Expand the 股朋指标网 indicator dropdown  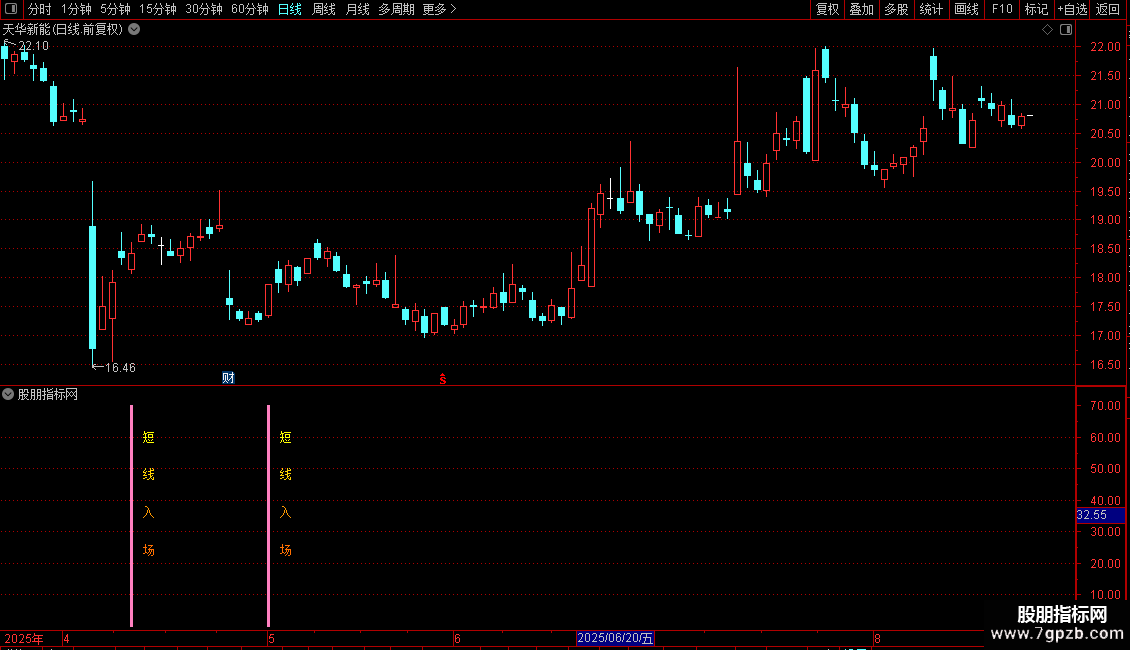click(x=8, y=394)
